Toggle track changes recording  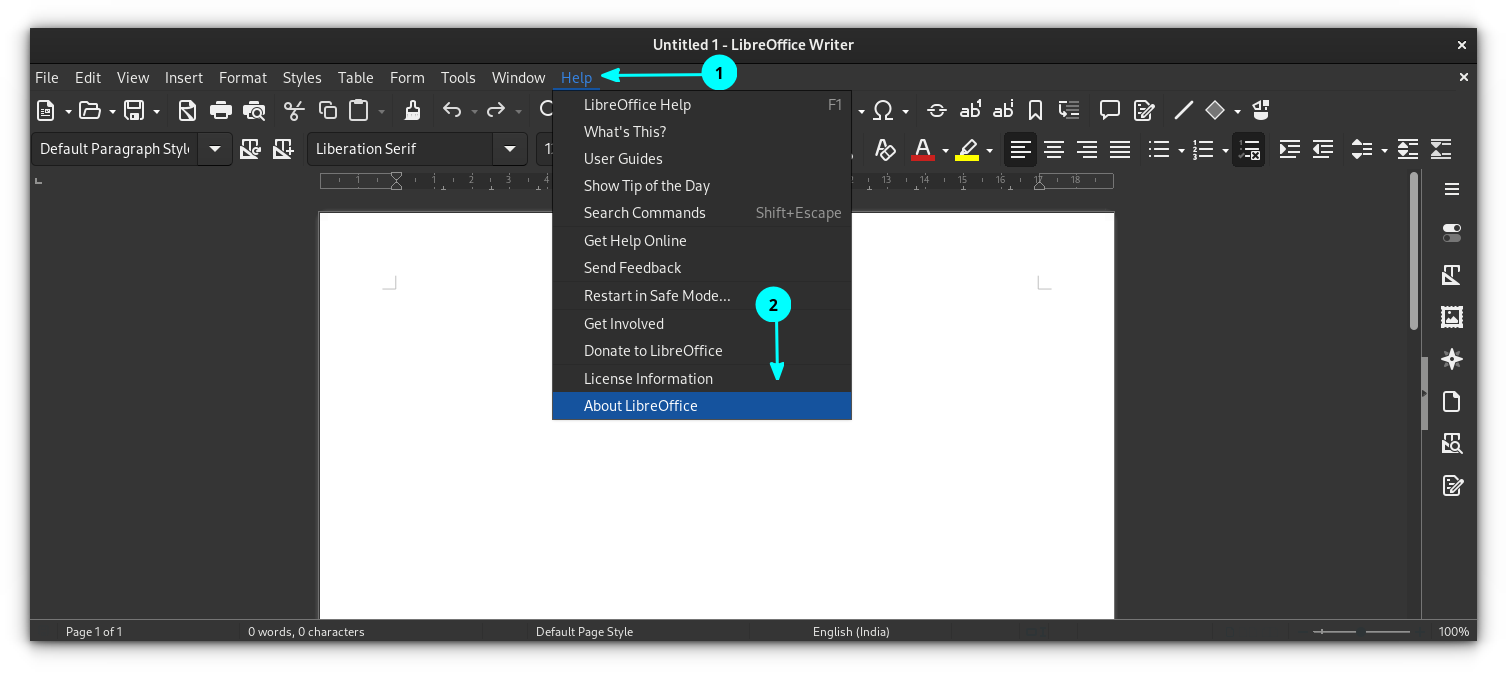click(x=1144, y=110)
